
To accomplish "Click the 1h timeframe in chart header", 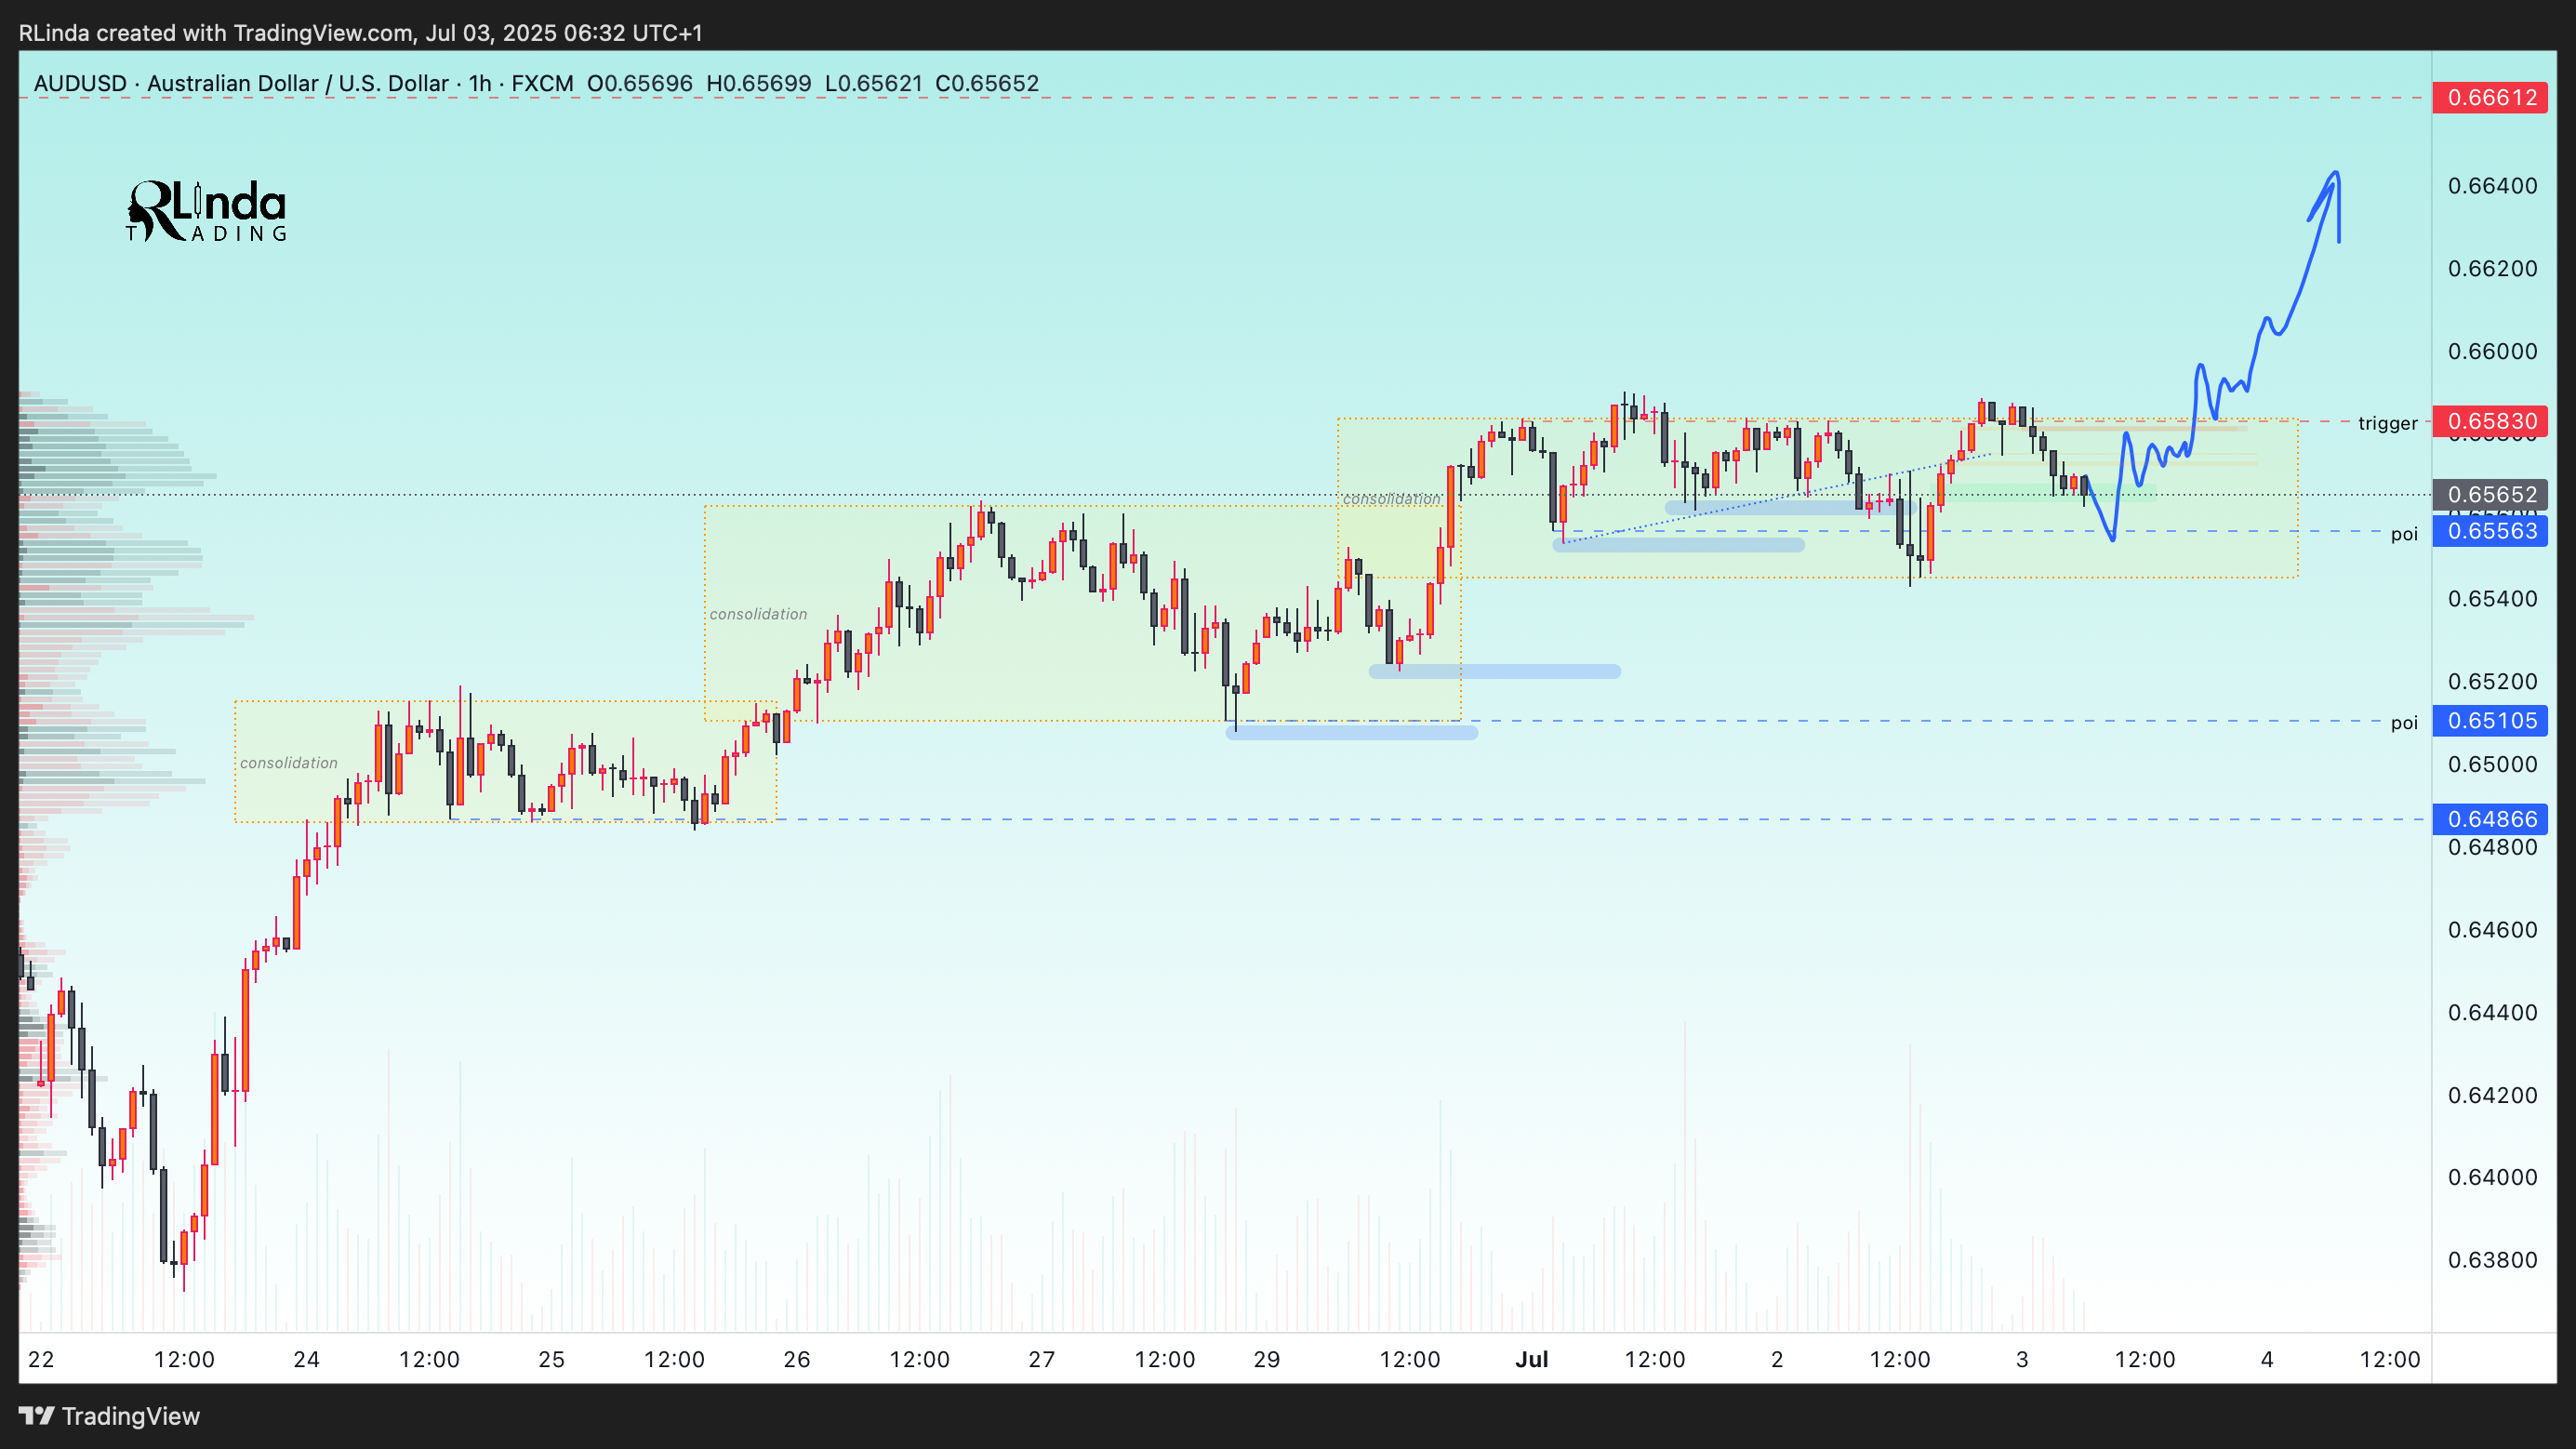I will pyautogui.click(x=480, y=83).
